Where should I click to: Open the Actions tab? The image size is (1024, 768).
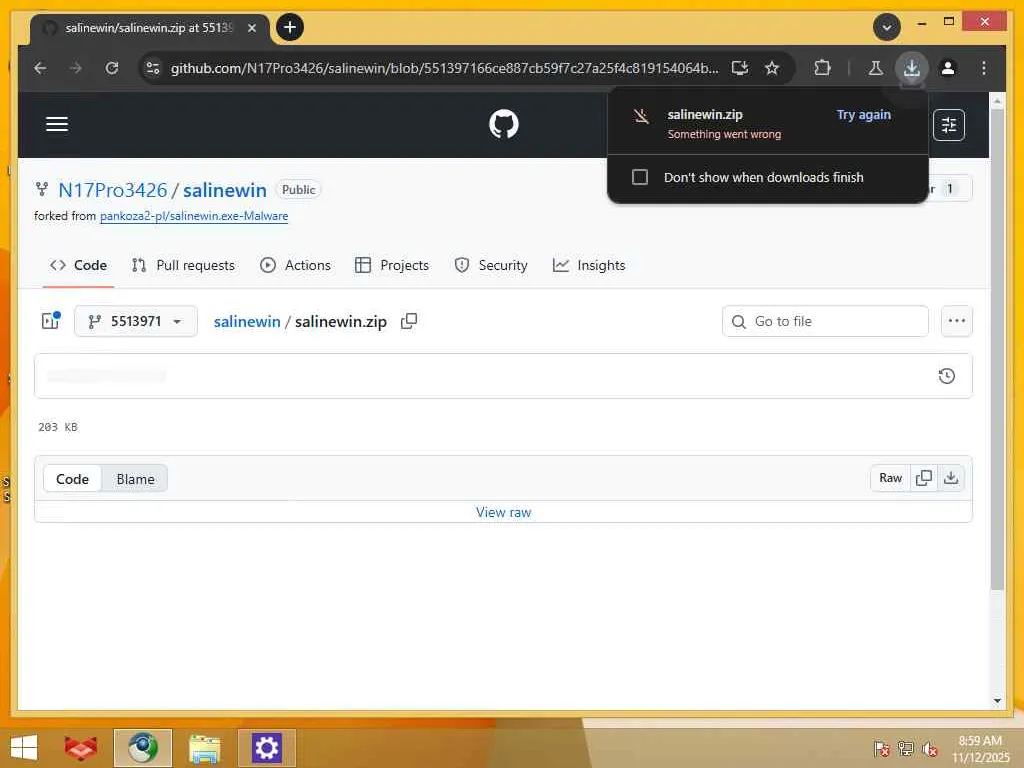295,265
